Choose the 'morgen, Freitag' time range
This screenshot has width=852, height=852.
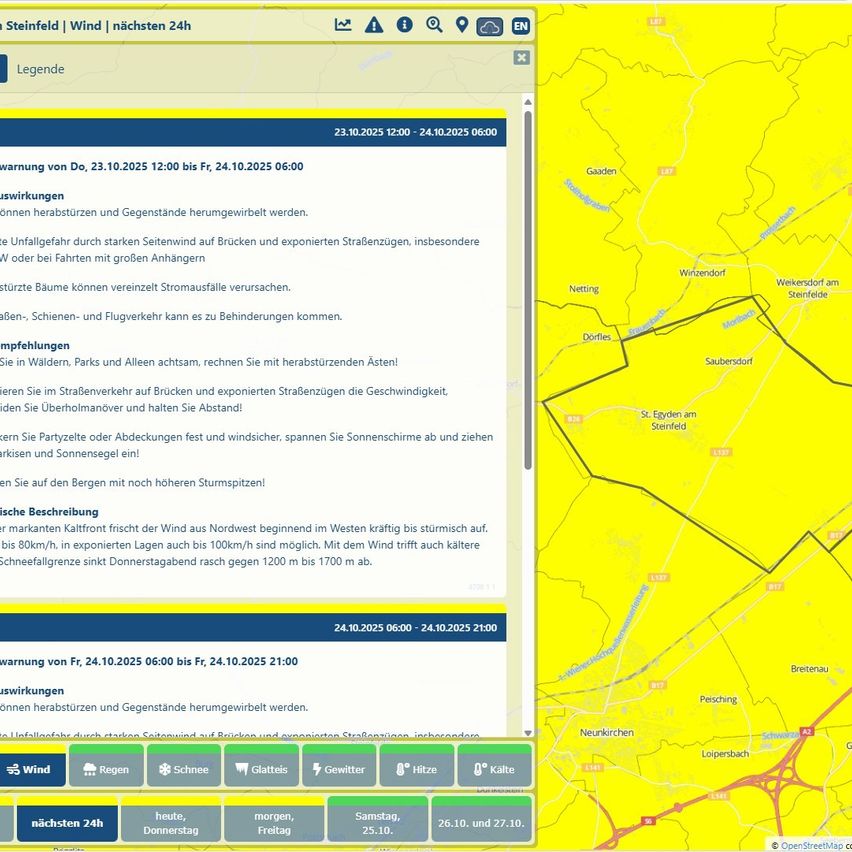(x=274, y=823)
